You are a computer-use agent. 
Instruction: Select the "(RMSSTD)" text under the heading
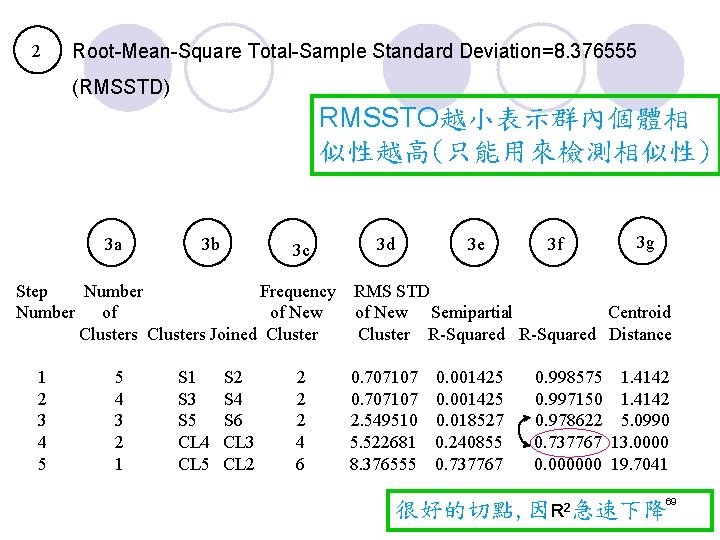121,87
